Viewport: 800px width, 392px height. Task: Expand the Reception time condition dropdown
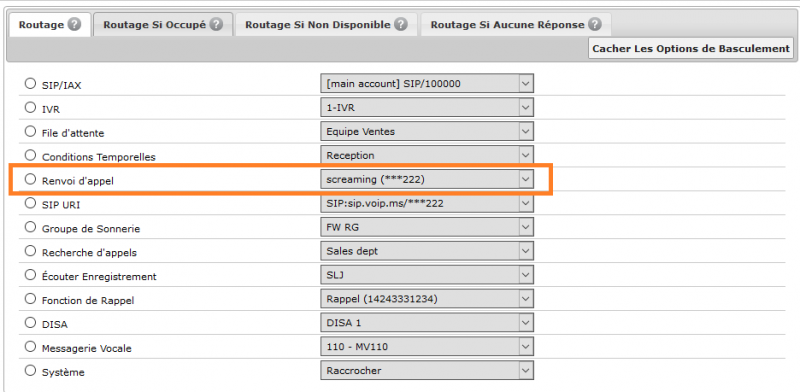click(427, 155)
